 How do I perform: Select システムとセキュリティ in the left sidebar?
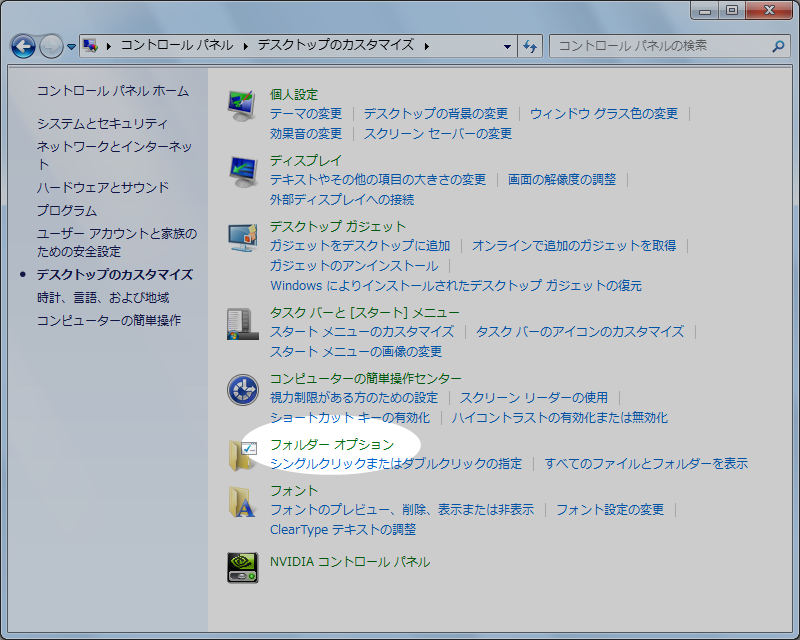click(102, 124)
